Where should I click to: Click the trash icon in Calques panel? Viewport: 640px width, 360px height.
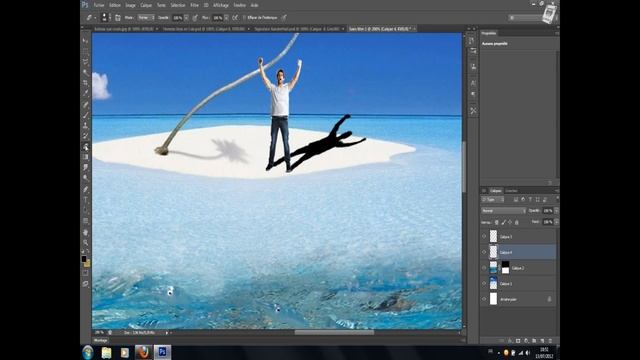pos(550,340)
